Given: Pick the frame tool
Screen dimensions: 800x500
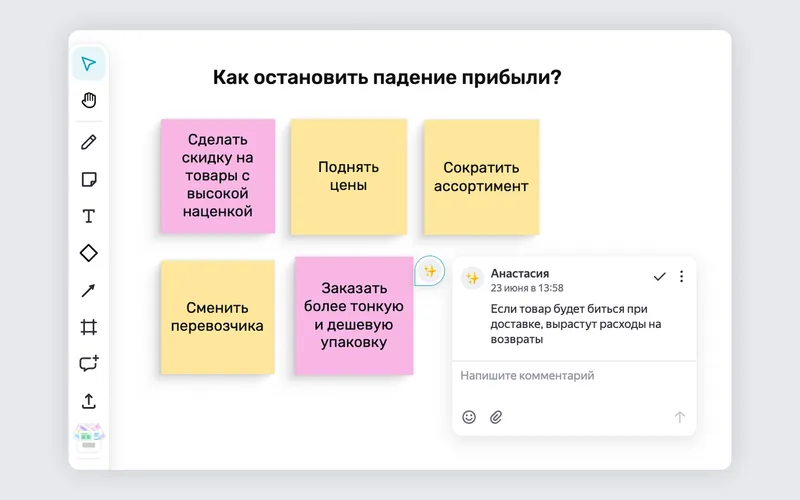Looking at the screenshot, I should pos(89,327).
